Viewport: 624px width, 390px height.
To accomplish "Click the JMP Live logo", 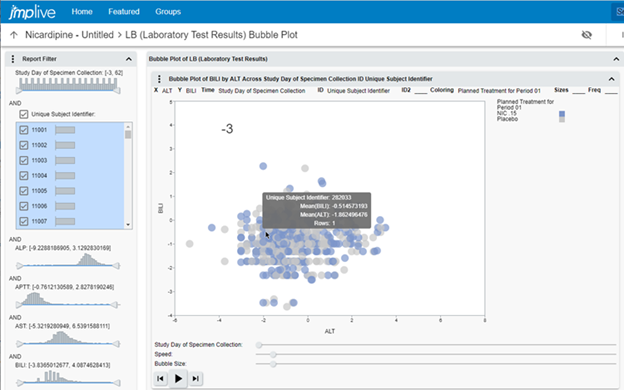I will pyautogui.click(x=32, y=12).
